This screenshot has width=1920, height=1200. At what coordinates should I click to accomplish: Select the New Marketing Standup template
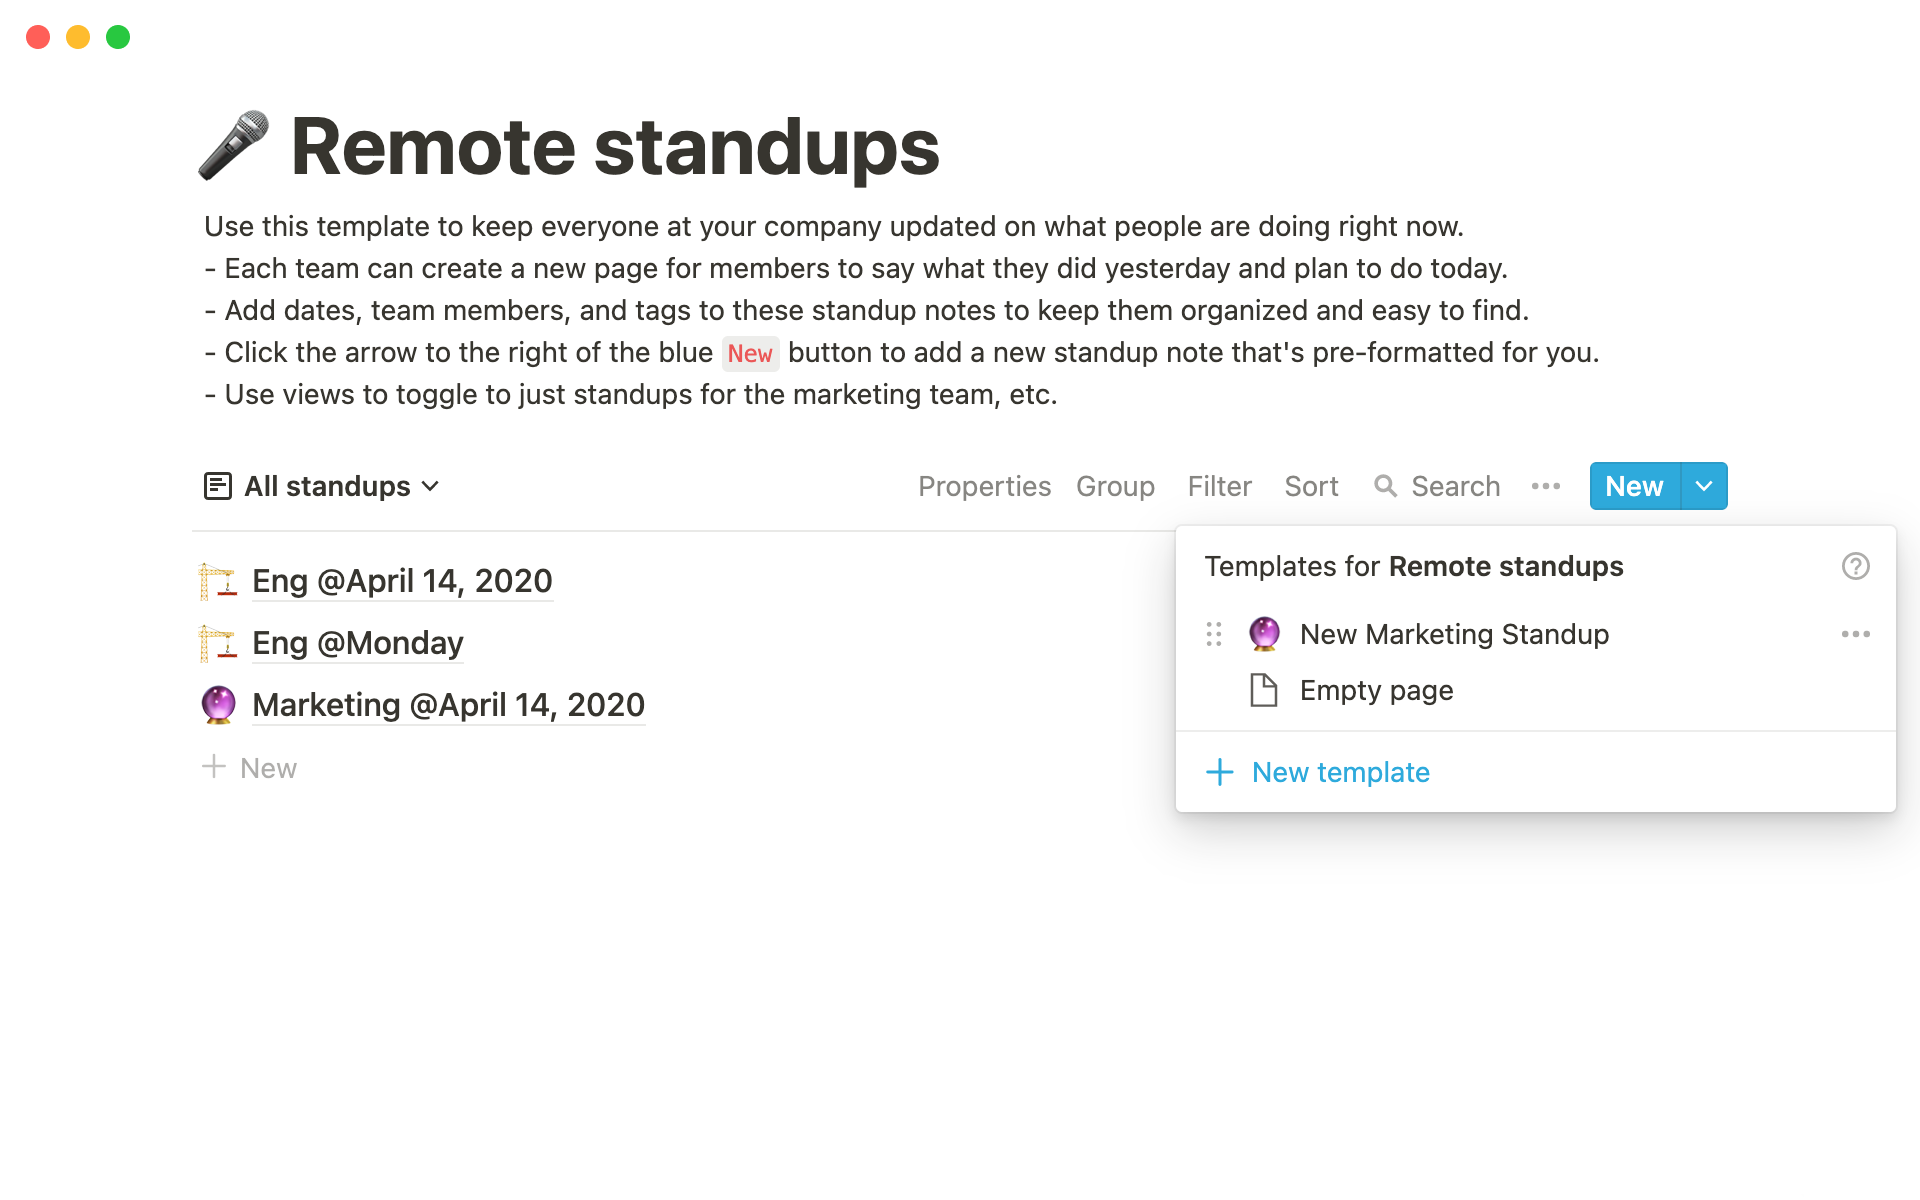pyautogui.click(x=1453, y=634)
